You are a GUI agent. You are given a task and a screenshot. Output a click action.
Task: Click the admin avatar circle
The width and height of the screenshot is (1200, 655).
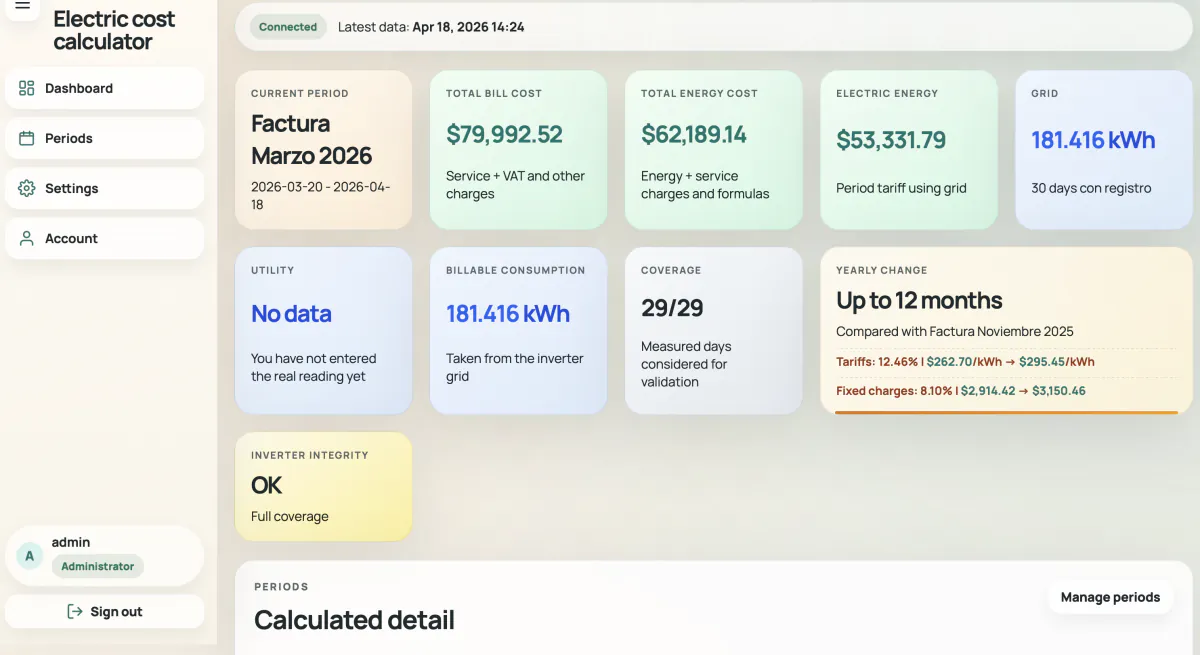tap(29, 556)
